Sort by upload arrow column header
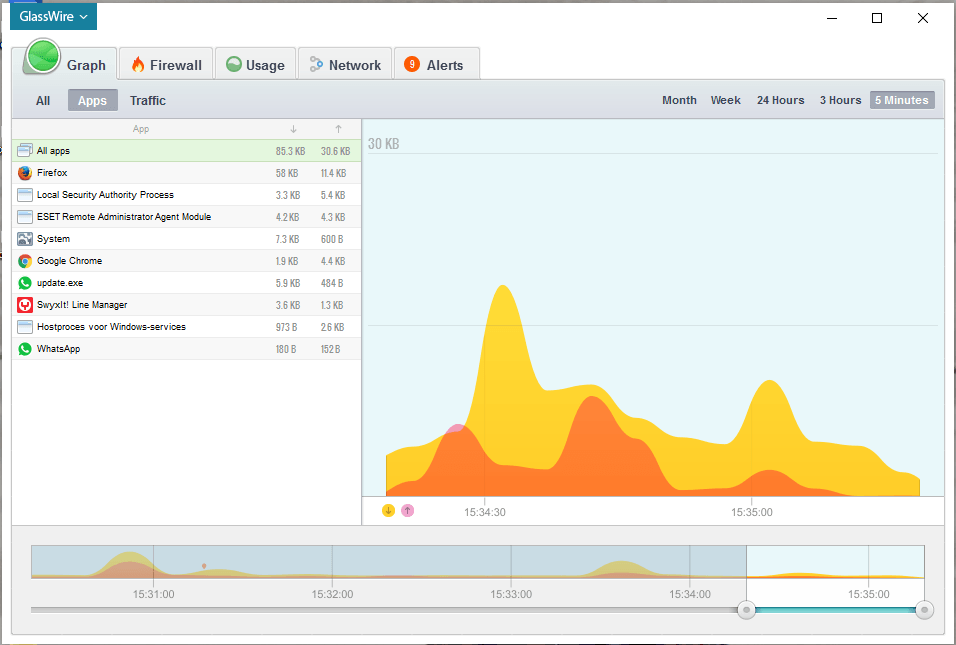 338,129
